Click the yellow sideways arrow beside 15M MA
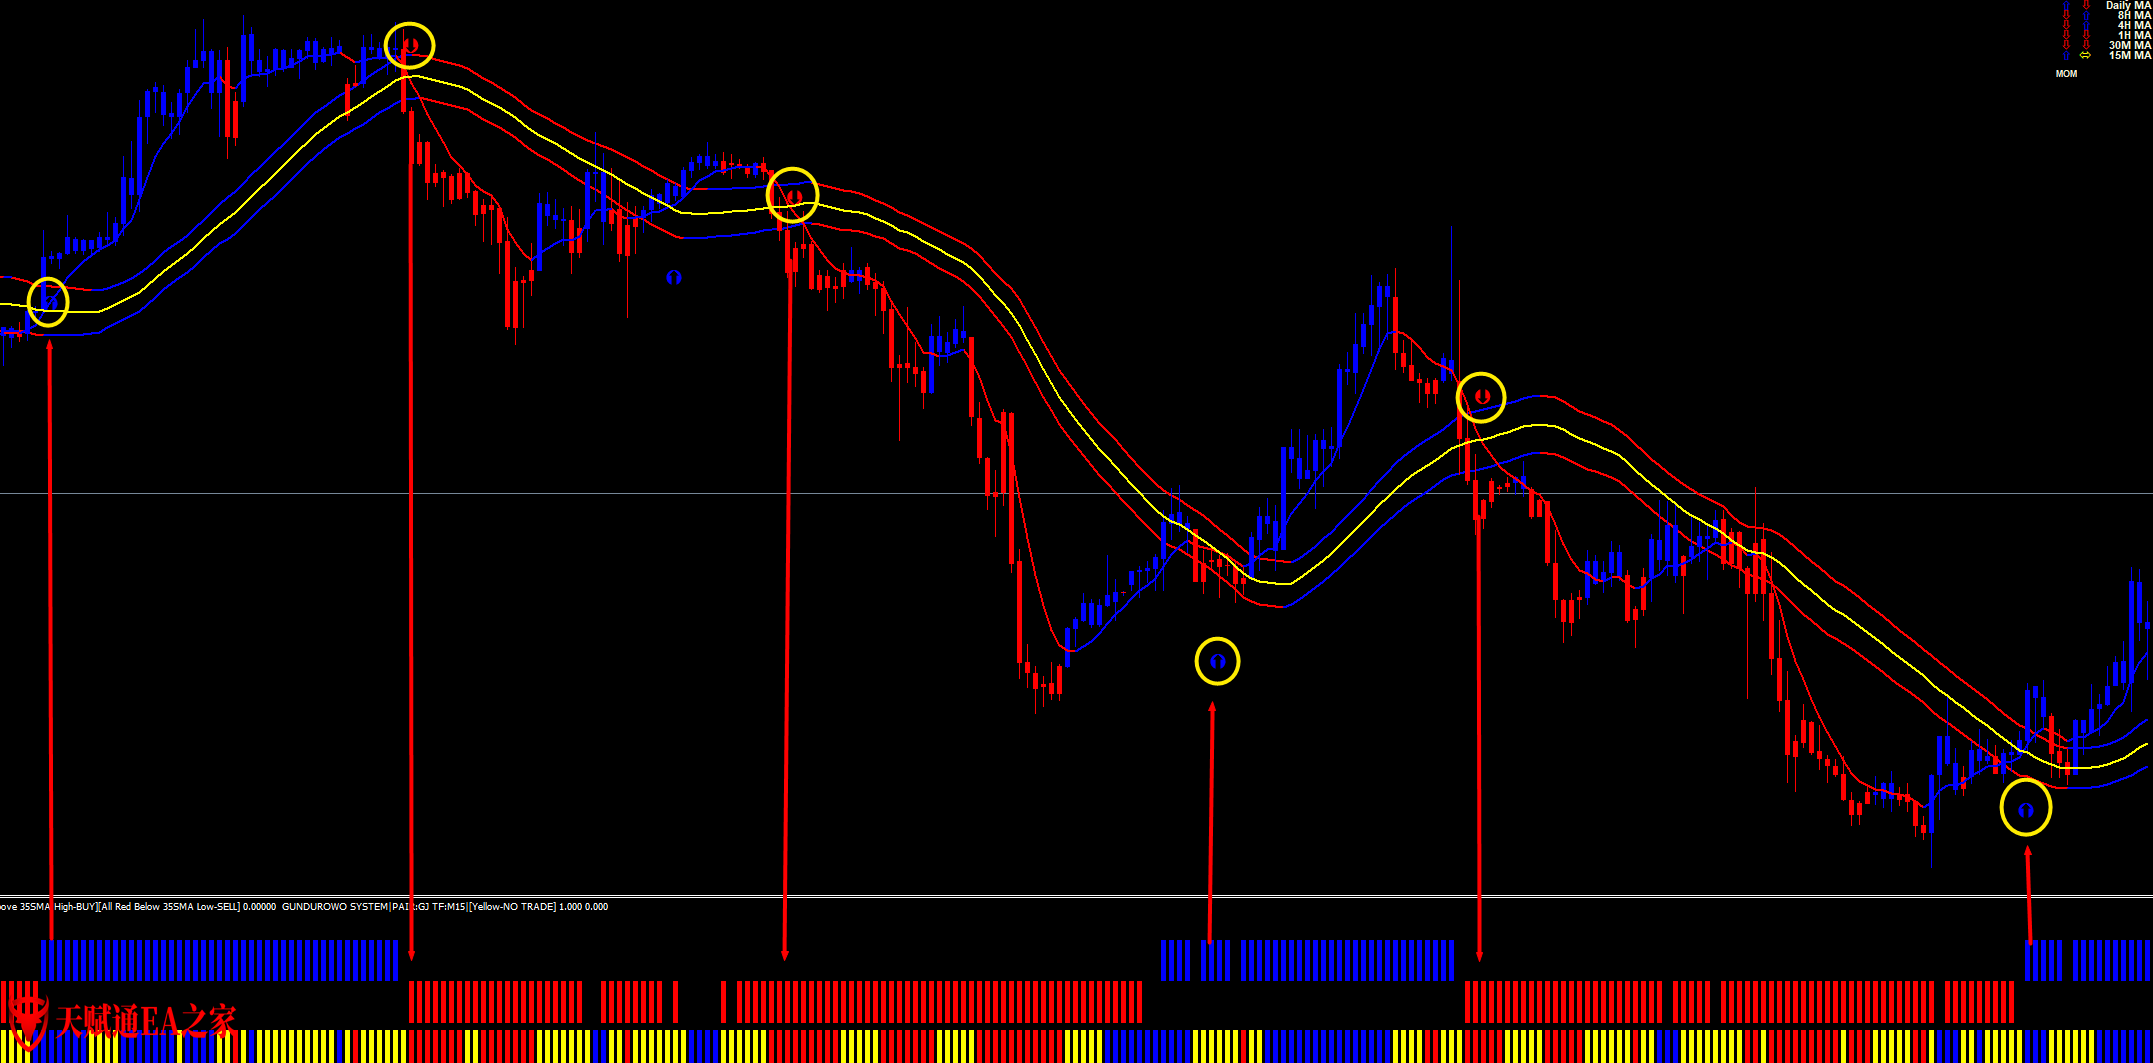 point(2085,55)
